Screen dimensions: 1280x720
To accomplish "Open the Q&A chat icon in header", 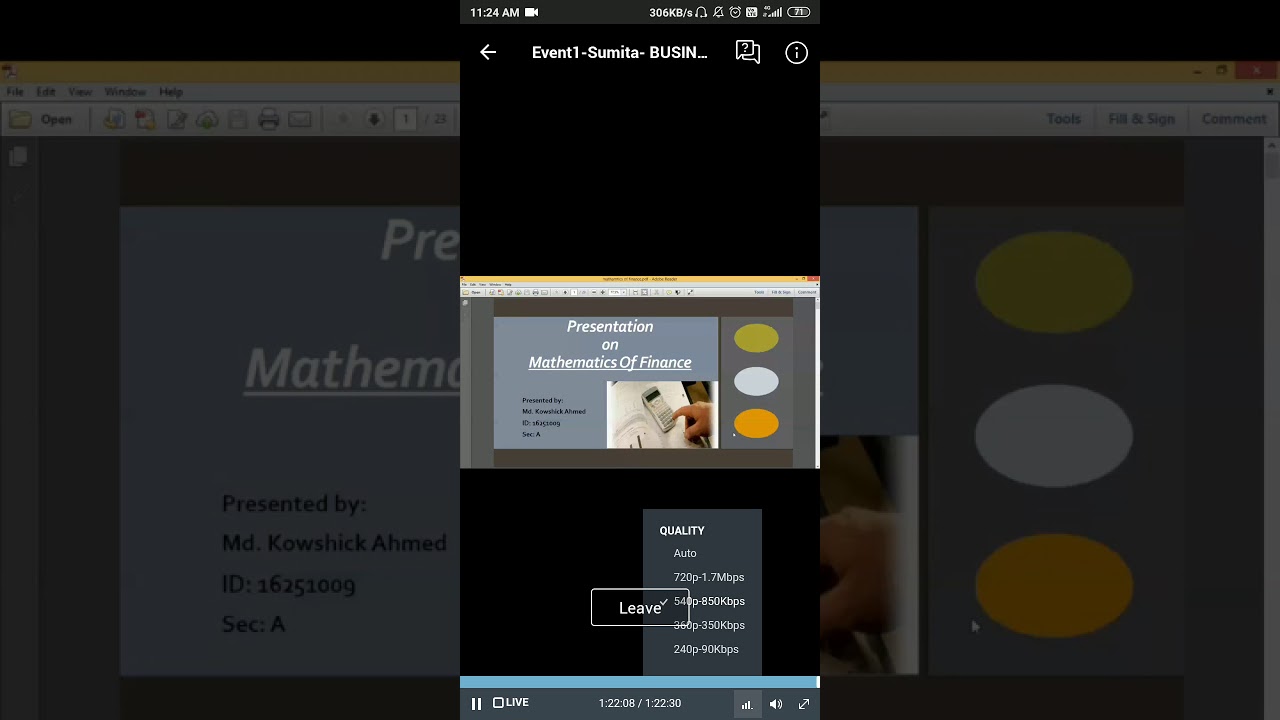I will [748, 53].
